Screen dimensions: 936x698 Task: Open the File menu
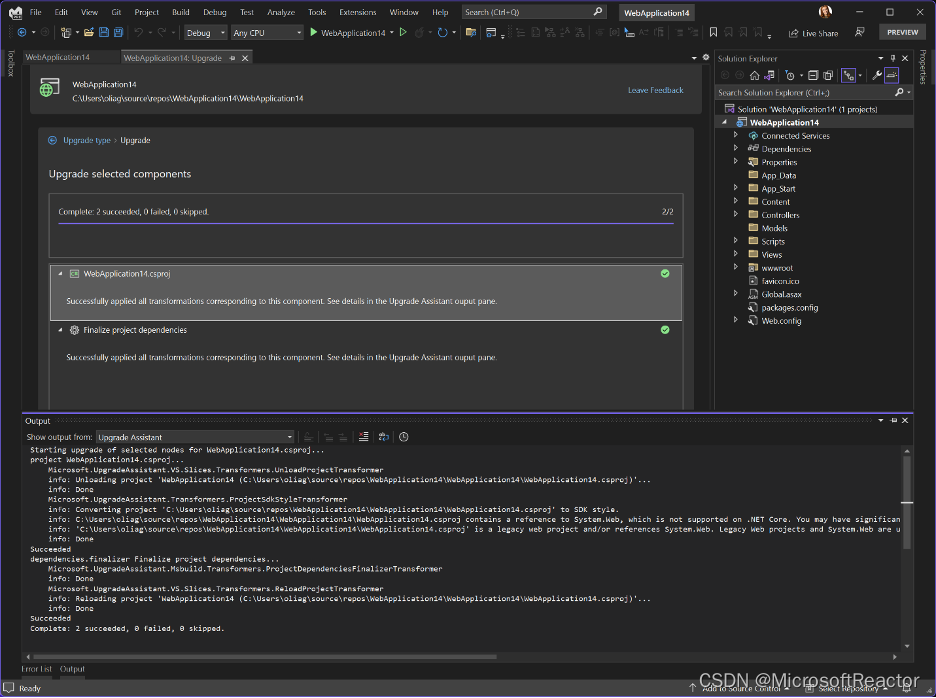[36, 12]
